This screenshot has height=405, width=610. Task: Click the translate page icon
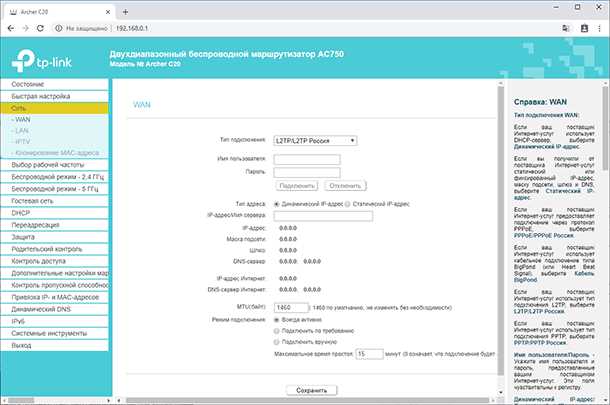(566, 28)
